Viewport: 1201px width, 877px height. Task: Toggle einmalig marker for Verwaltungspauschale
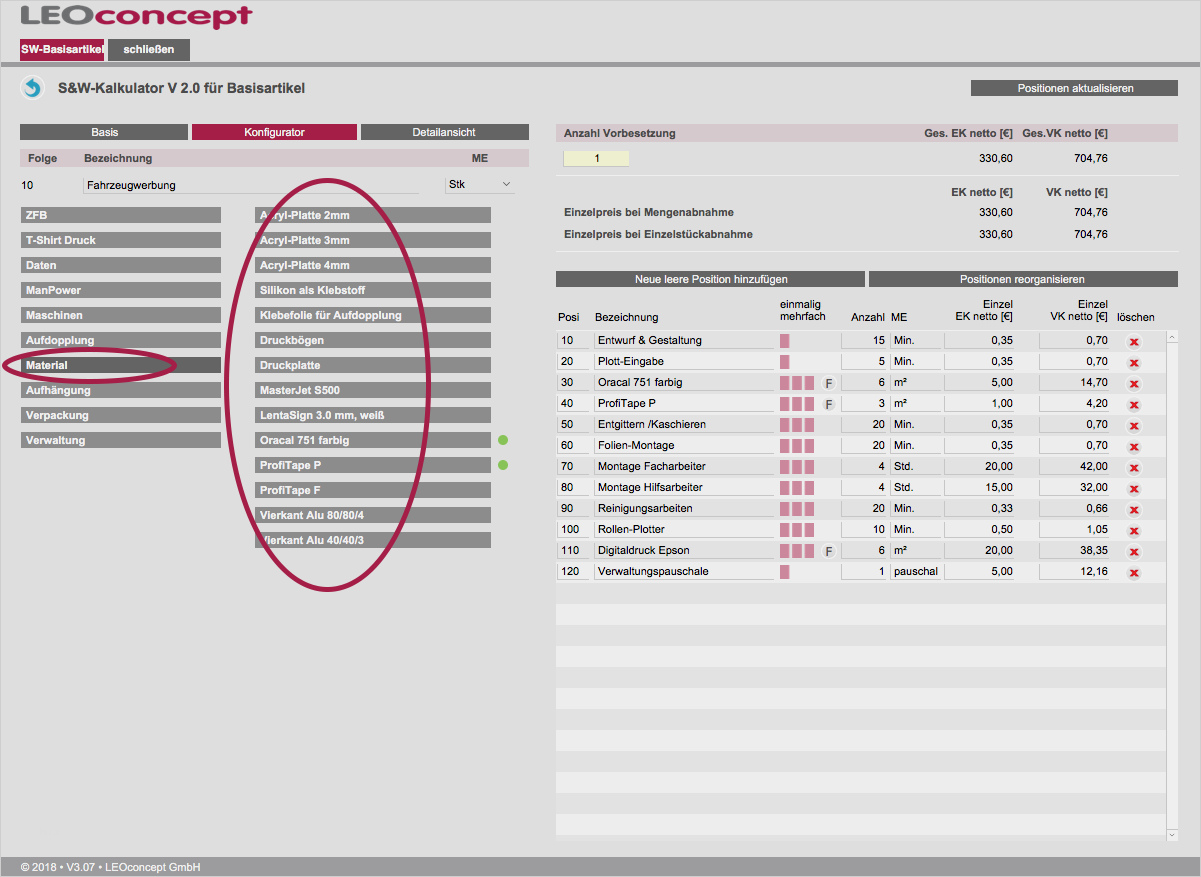click(785, 572)
